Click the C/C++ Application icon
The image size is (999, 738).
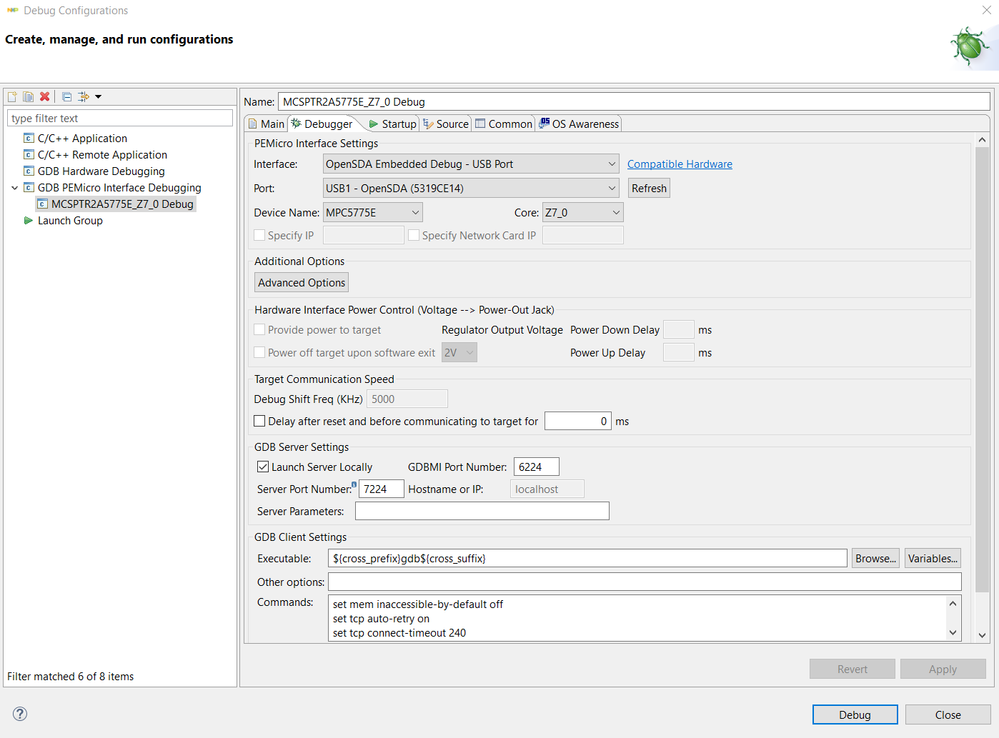pyautogui.click(x=28, y=139)
